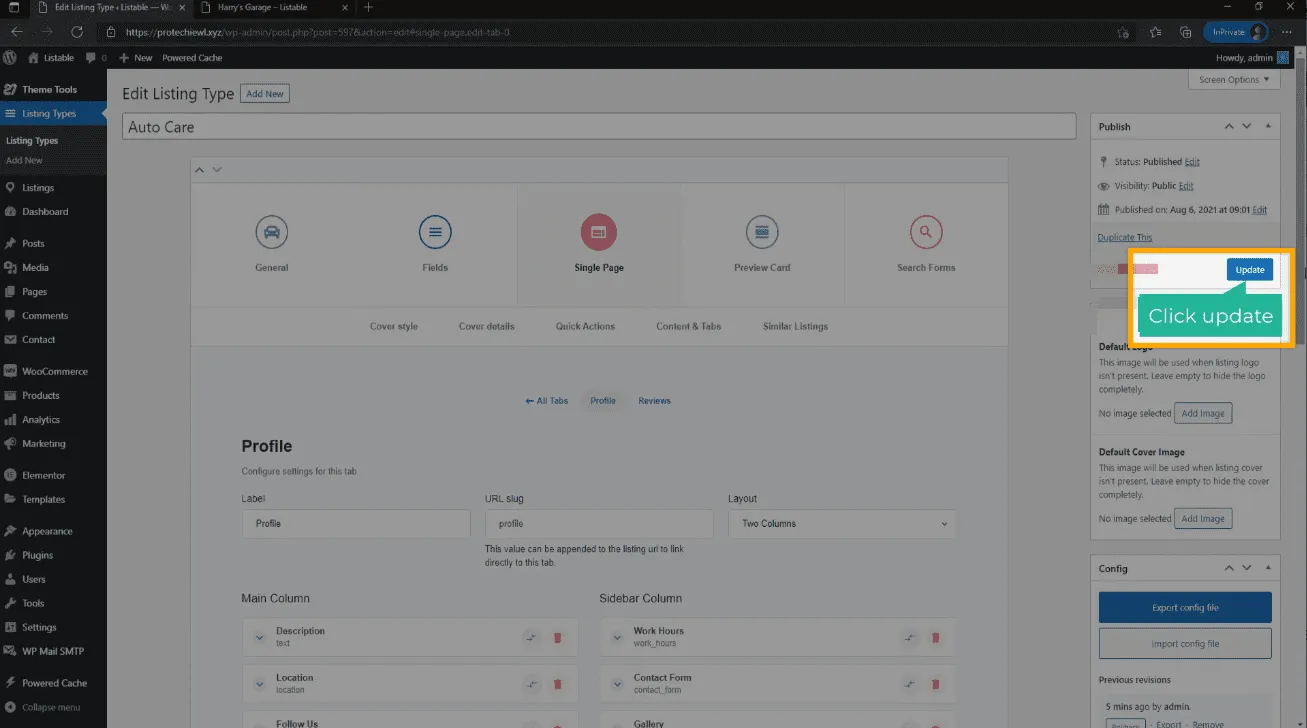Image resolution: width=1307 pixels, height=728 pixels.
Task: Expand the Description block chevron
Action: pos(259,637)
